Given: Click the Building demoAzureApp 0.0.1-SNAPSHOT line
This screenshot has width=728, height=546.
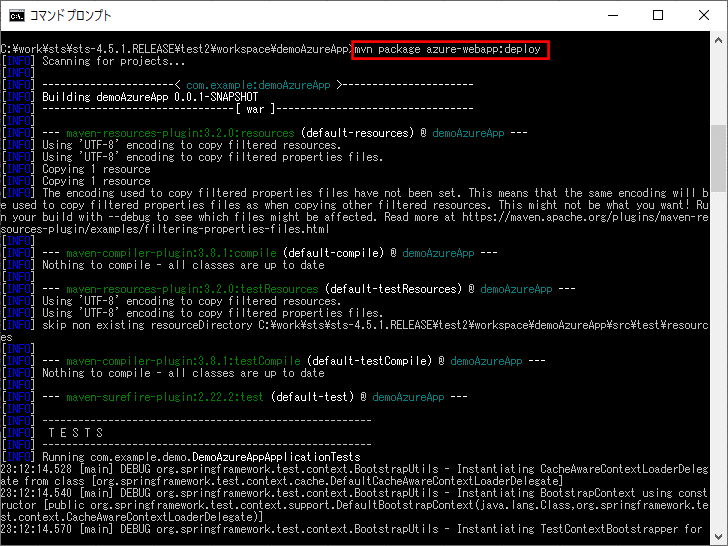Looking at the screenshot, I should click(142, 97).
